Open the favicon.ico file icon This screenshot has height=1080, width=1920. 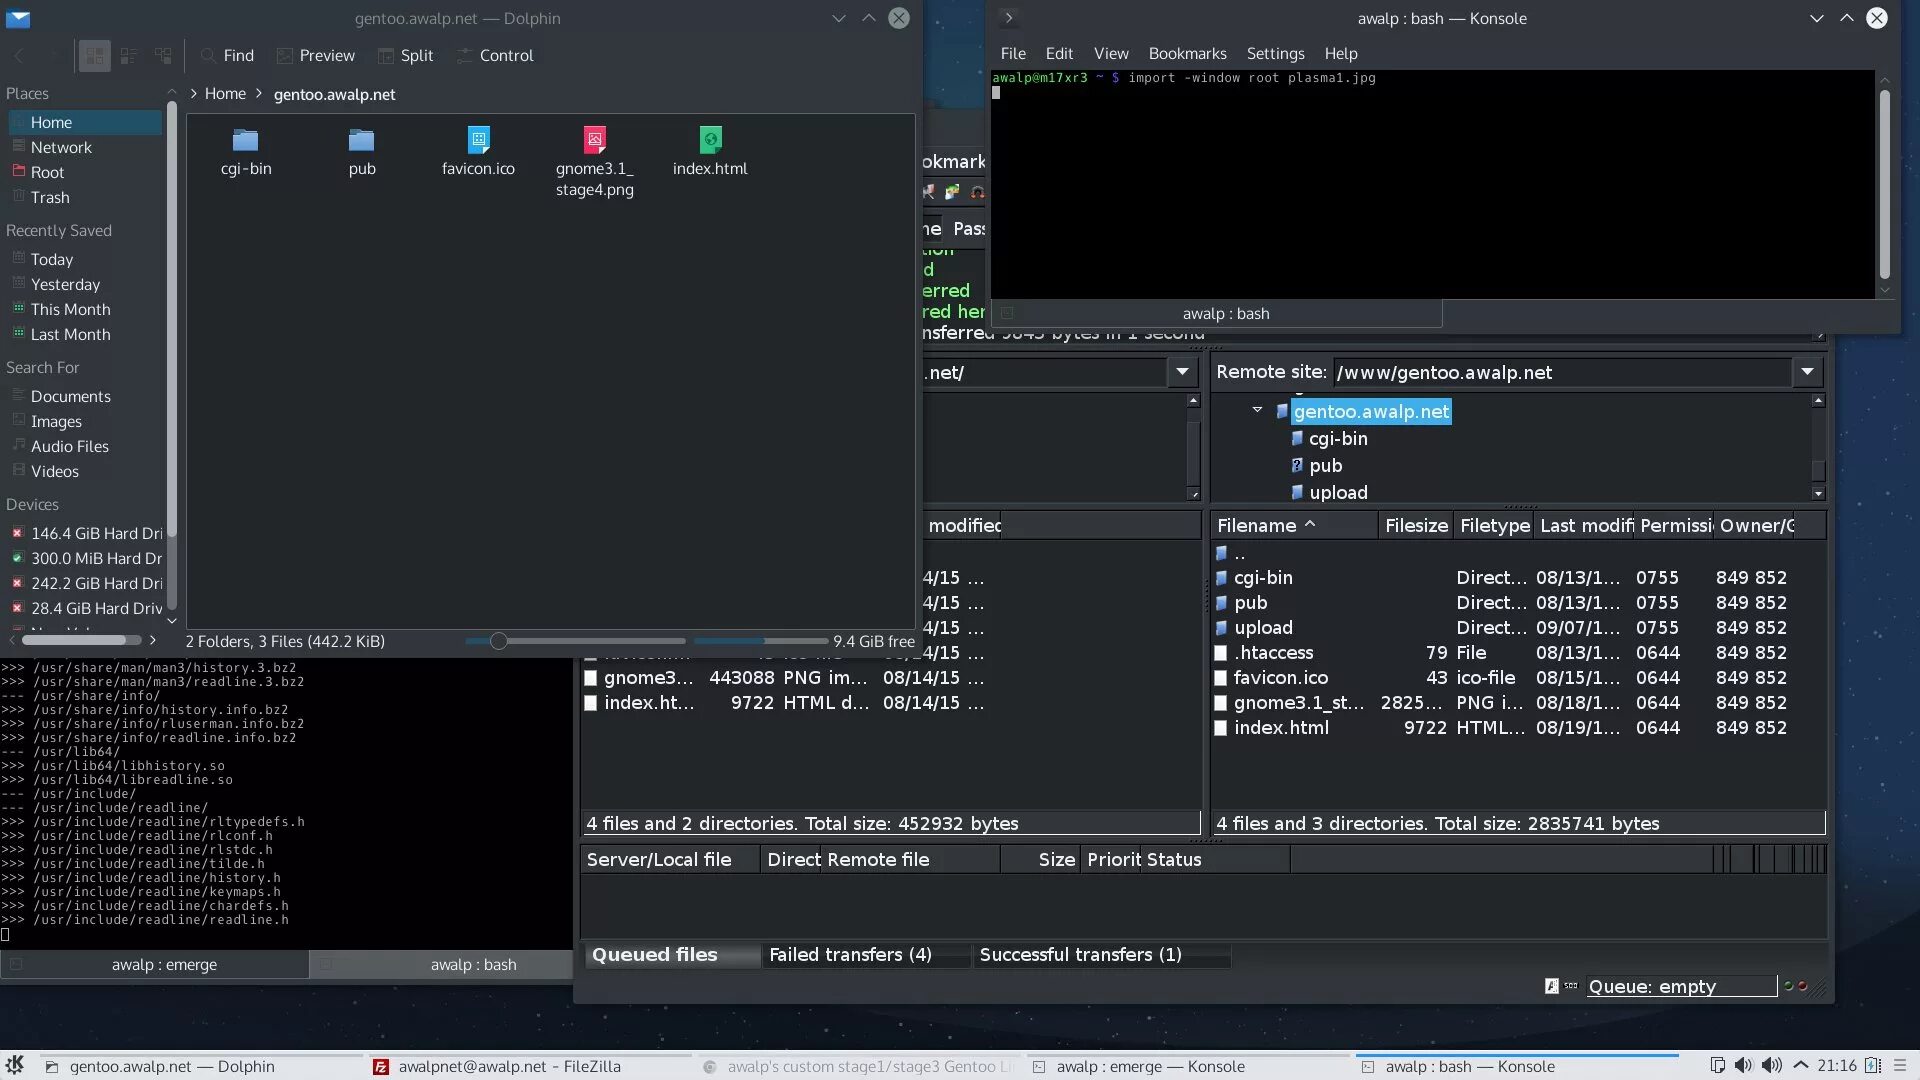[x=478, y=140]
